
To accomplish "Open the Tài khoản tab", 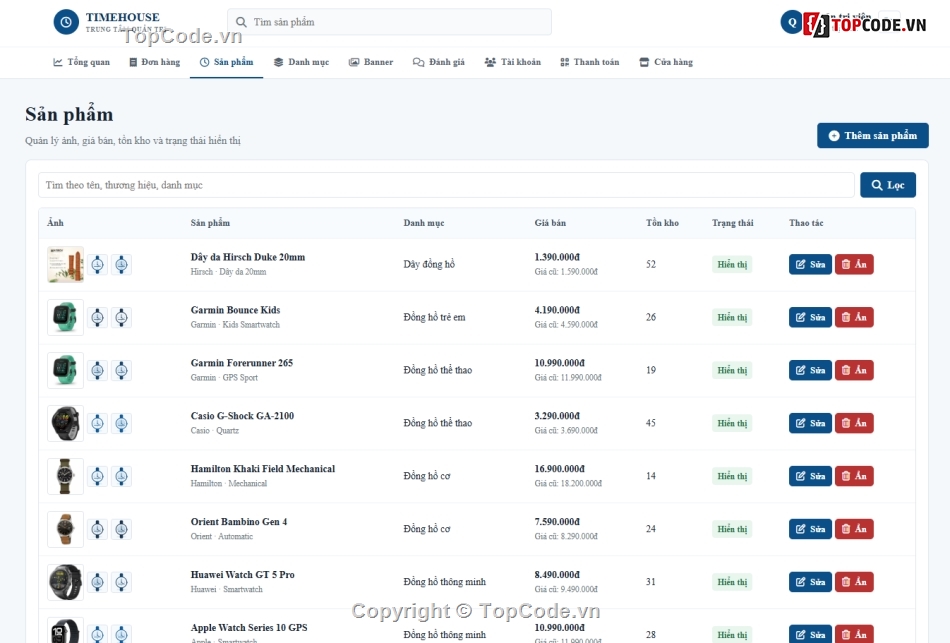I will (513, 62).
